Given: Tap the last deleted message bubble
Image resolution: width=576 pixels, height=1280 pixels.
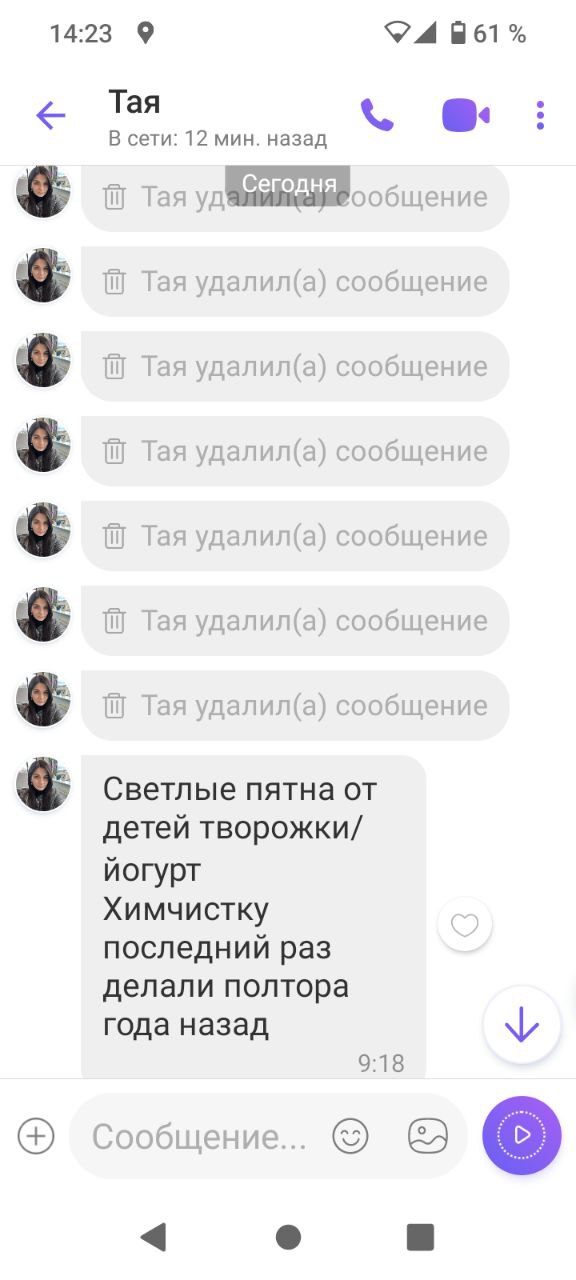Looking at the screenshot, I should click(x=295, y=706).
